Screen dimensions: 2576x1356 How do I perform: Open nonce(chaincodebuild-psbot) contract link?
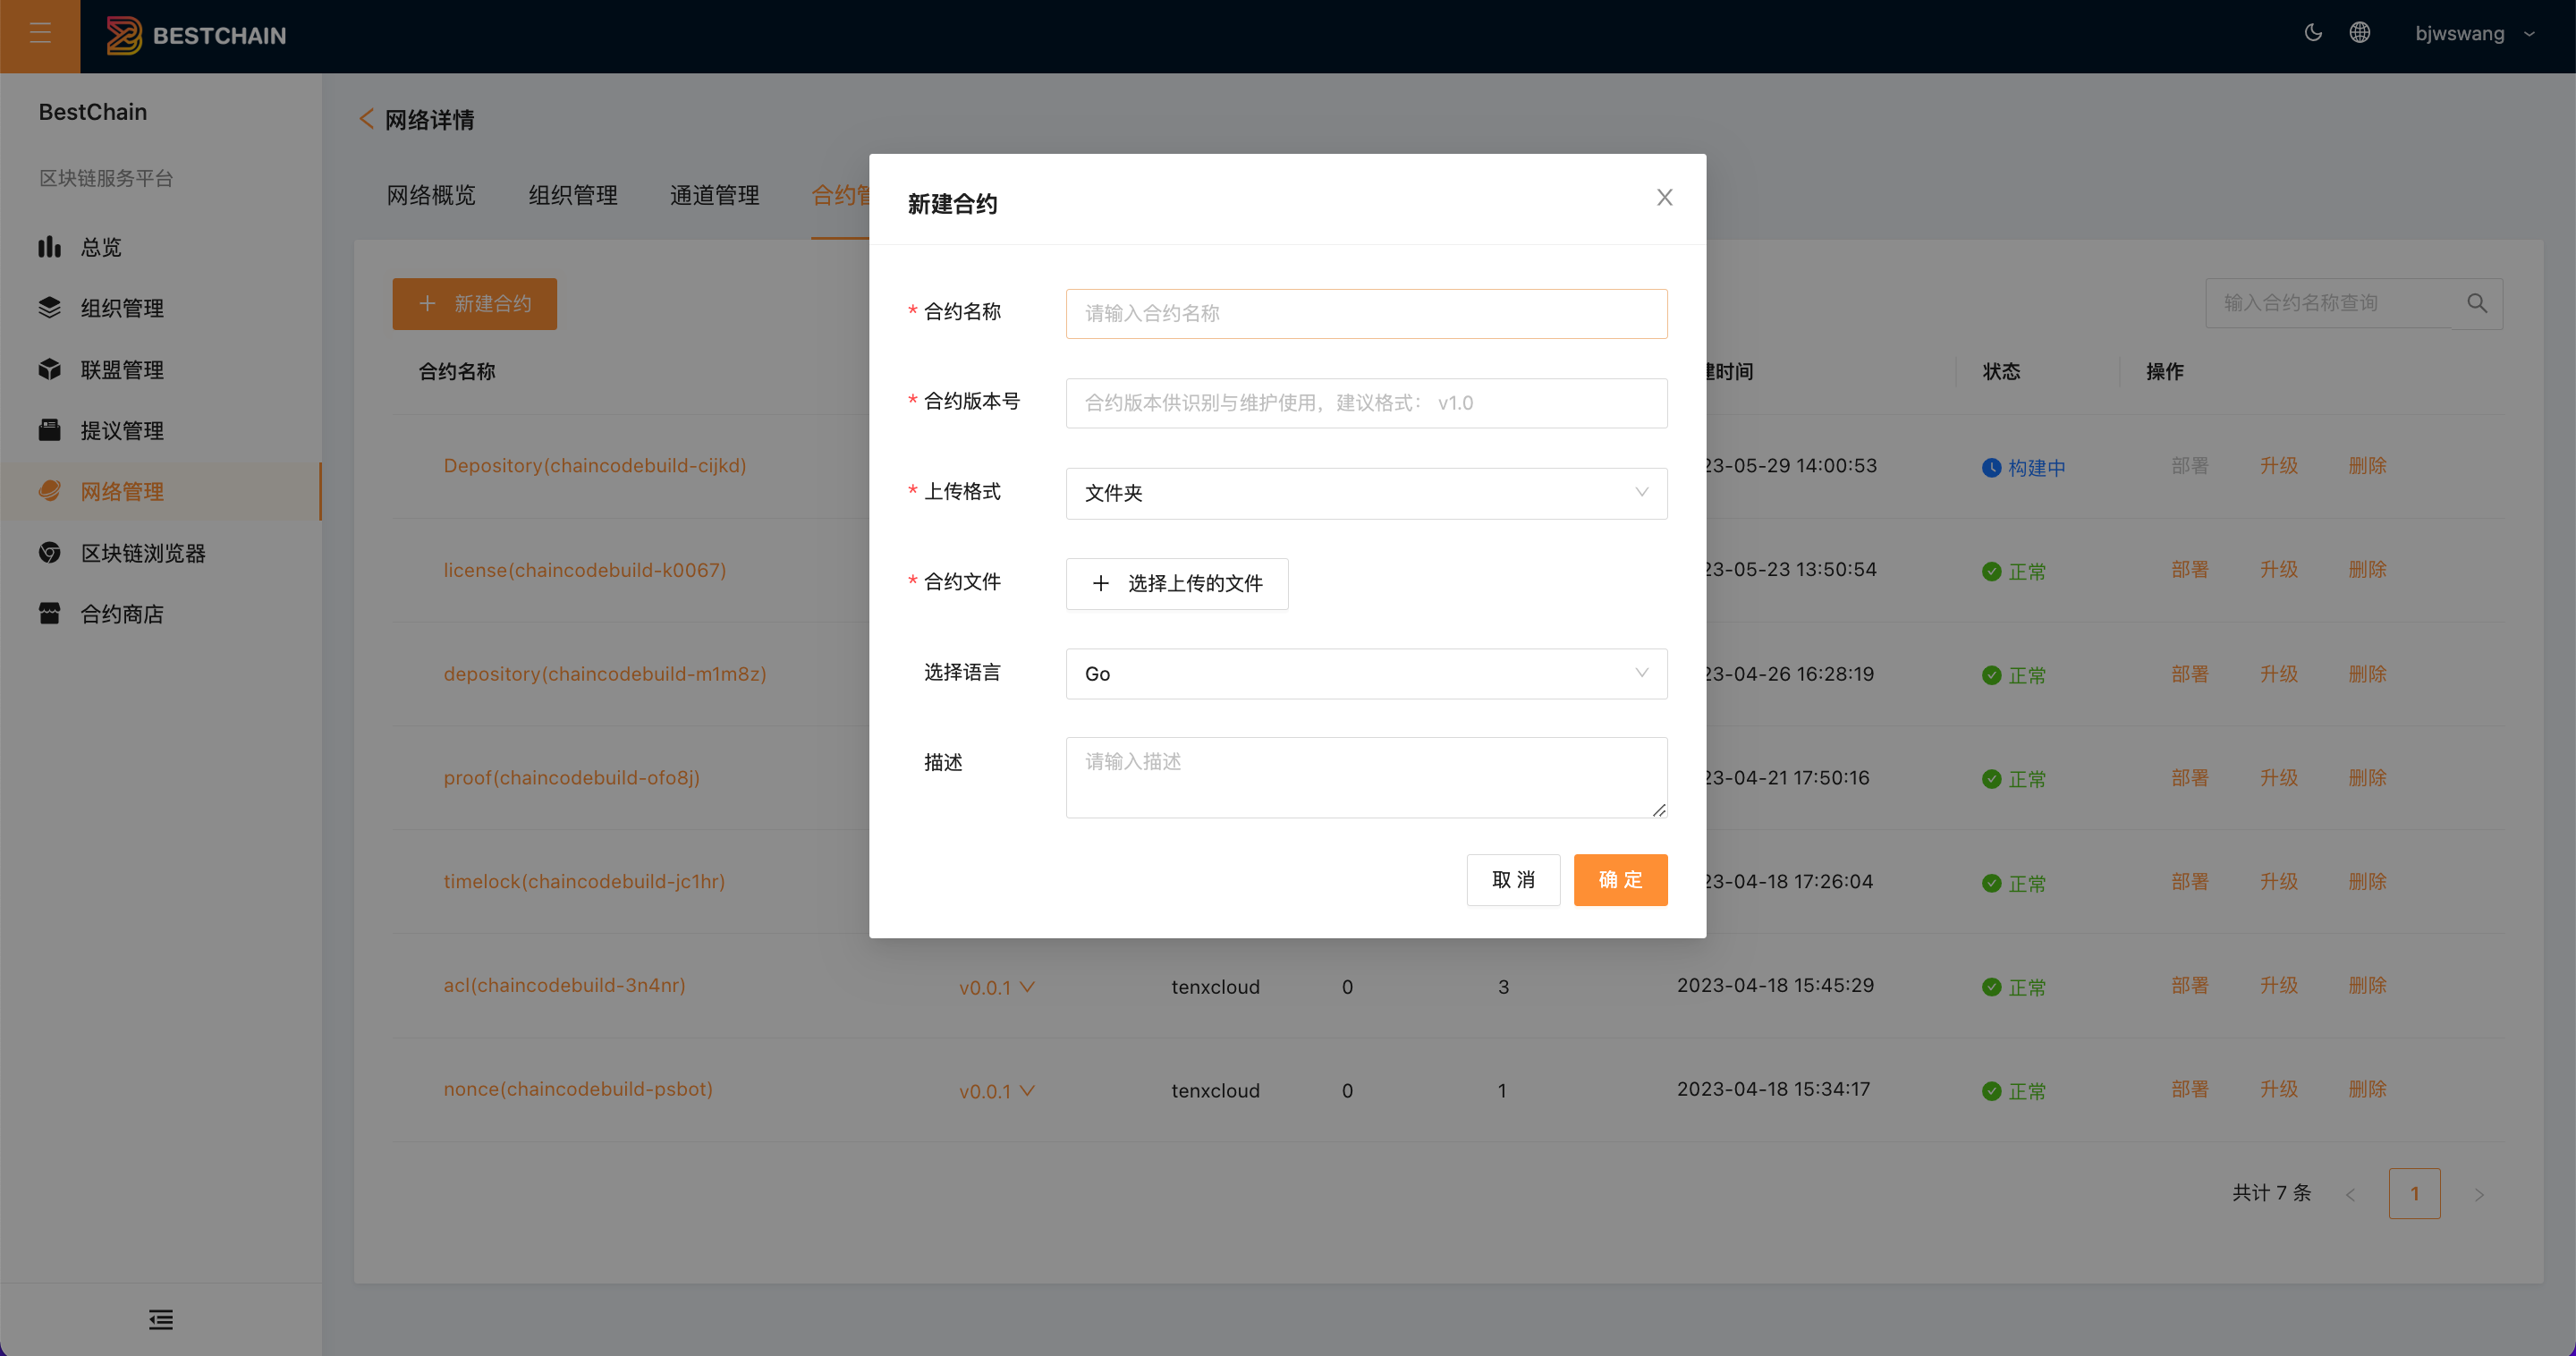(x=578, y=1090)
